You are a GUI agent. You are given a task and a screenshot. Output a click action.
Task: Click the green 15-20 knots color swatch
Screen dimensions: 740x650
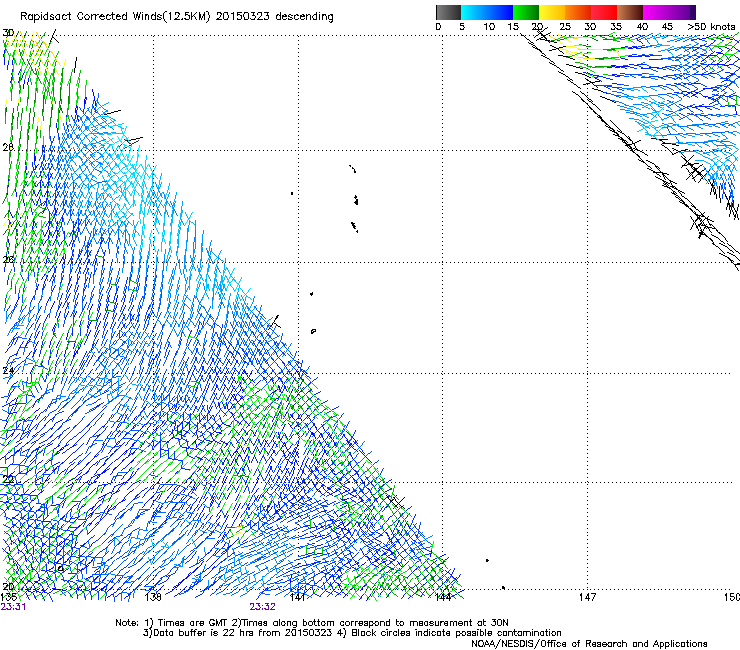[x=526, y=12]
